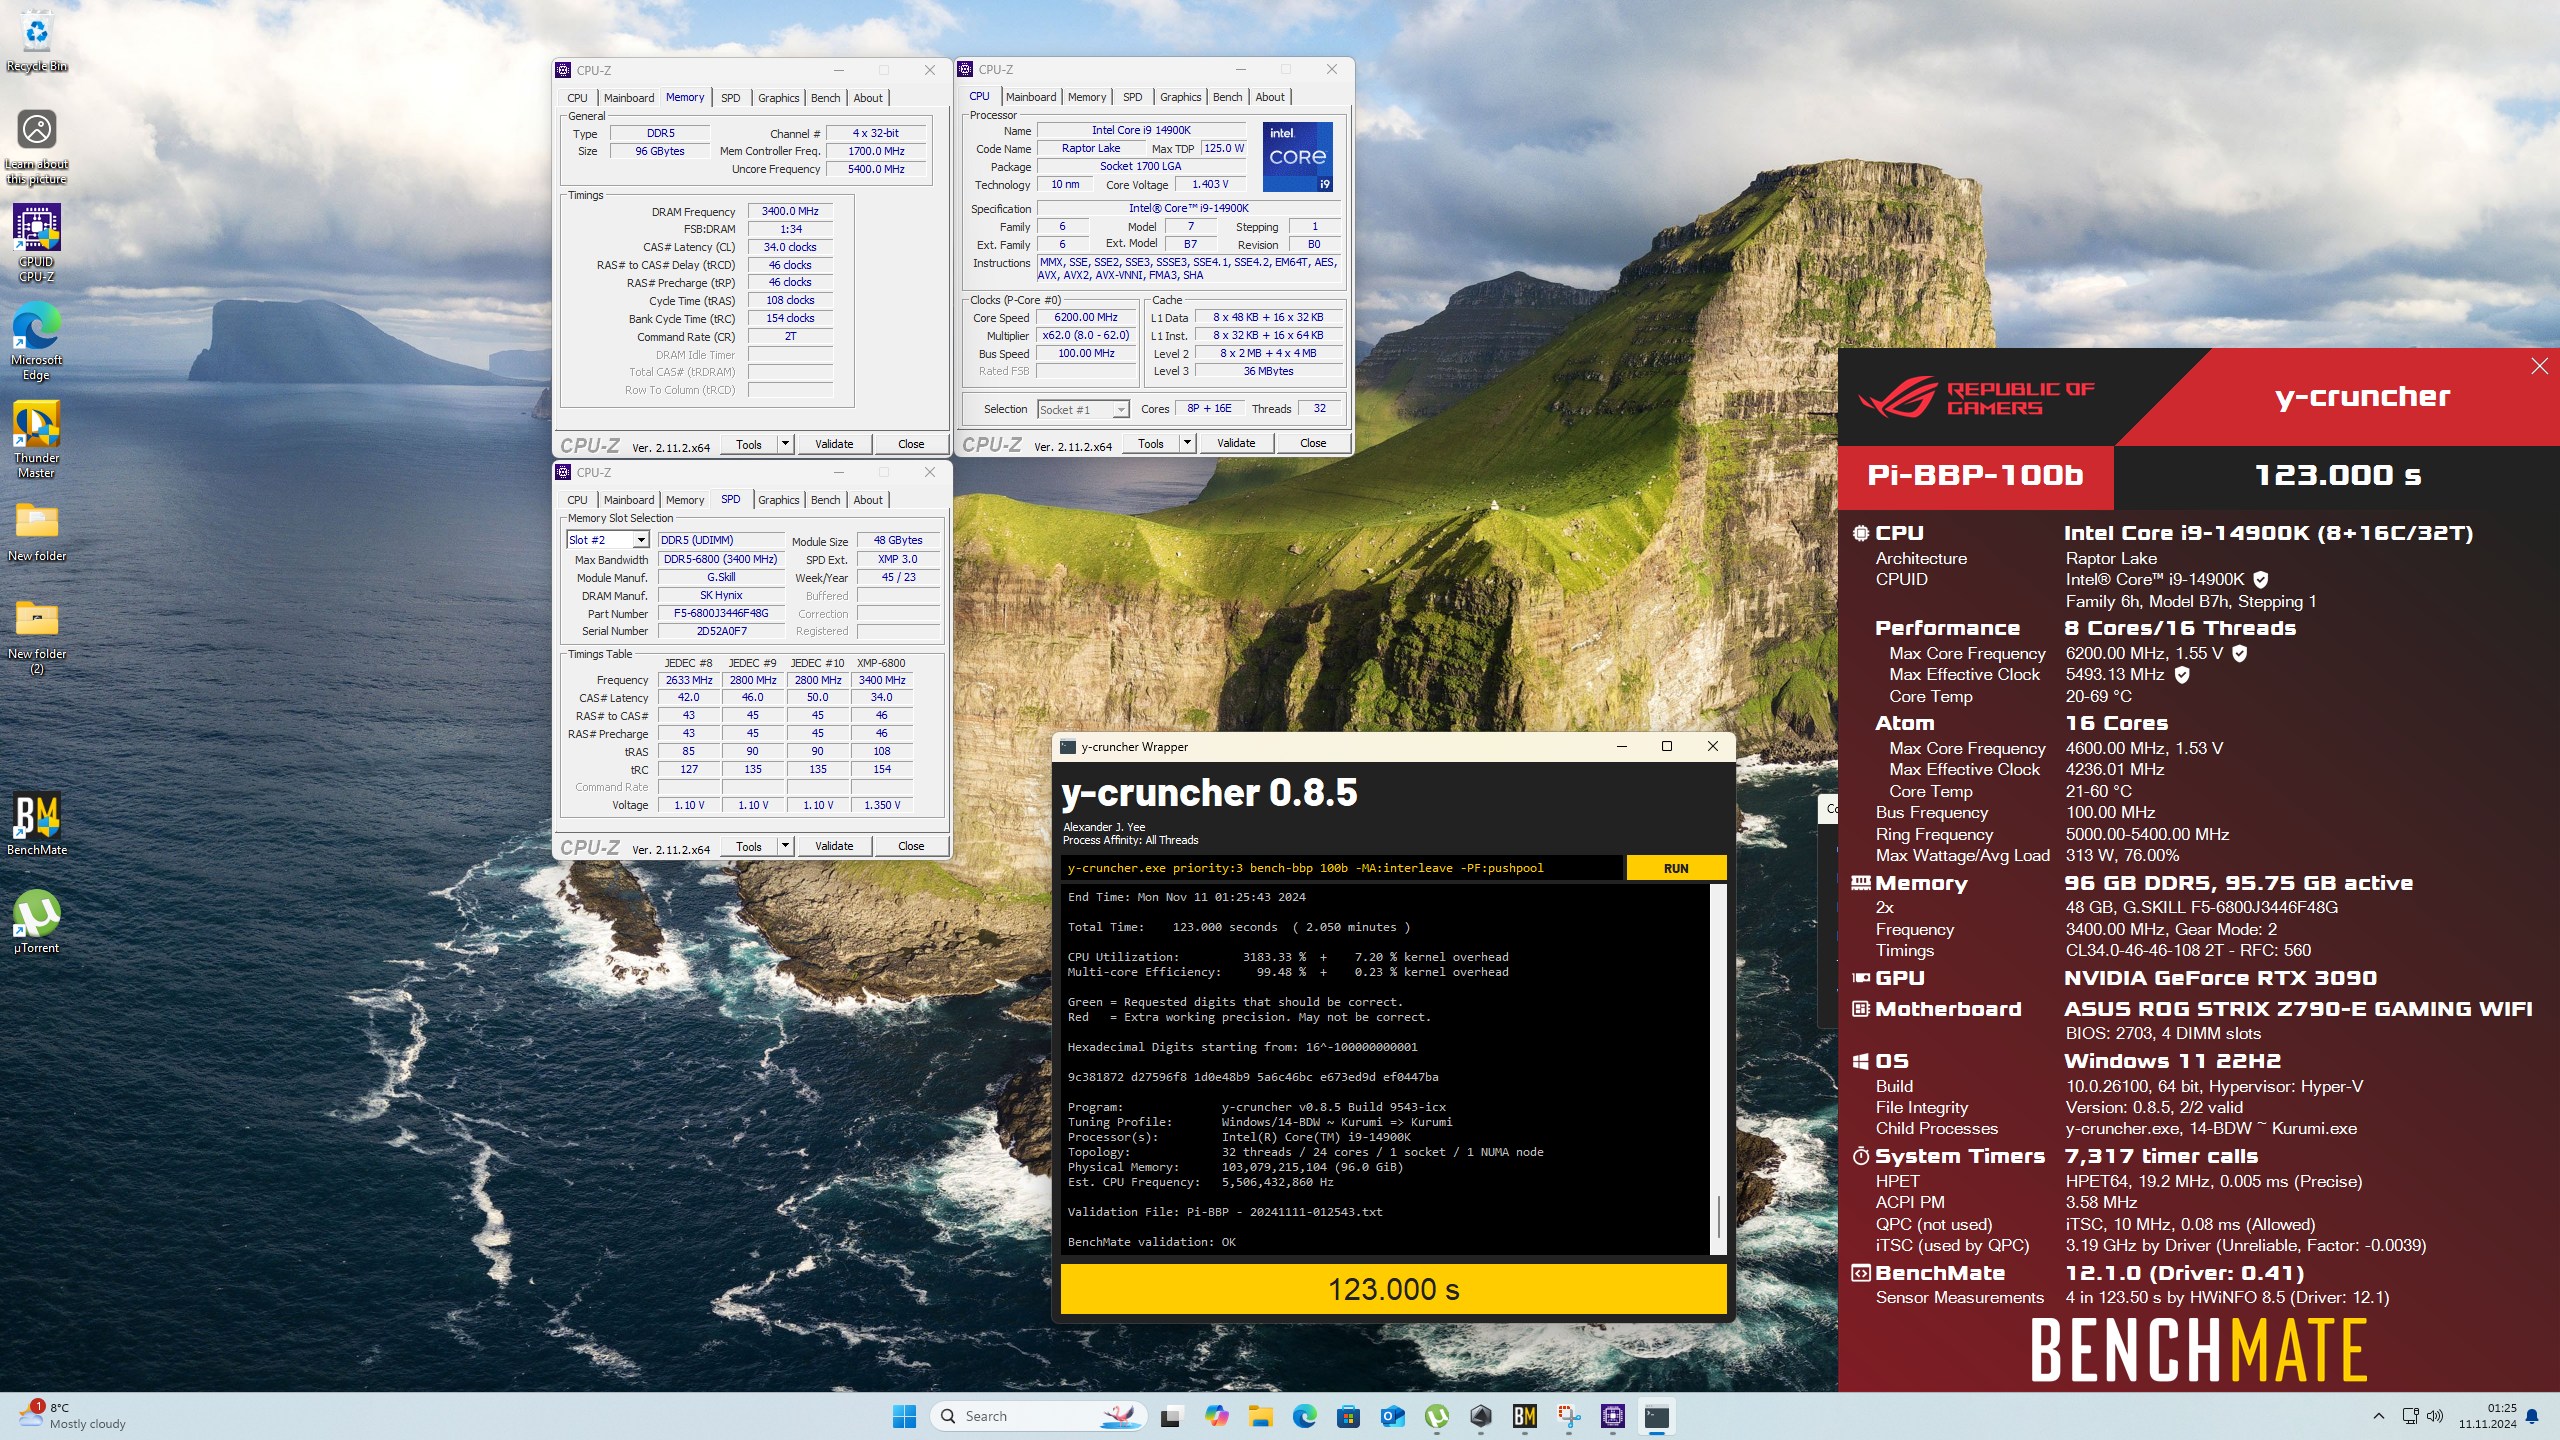Click Close button in CPU-Z CPU window
Viewport: 2560px width, 1440px height.
(1313, 443)
